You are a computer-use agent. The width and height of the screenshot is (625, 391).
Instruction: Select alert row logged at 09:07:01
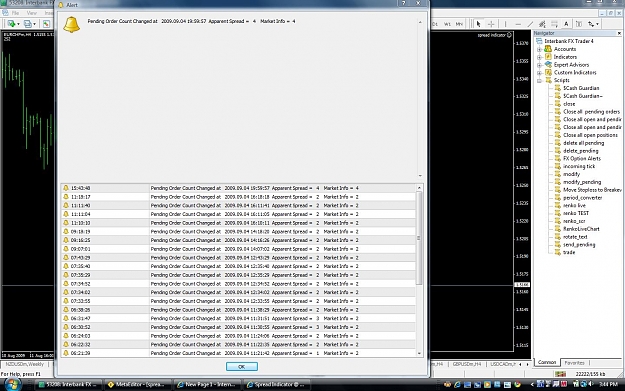(238, 249)
